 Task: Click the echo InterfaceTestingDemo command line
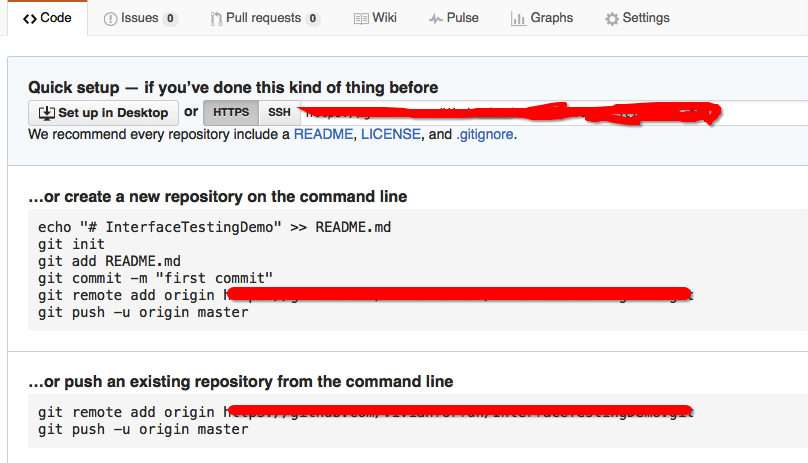click(x=214, y=227)
